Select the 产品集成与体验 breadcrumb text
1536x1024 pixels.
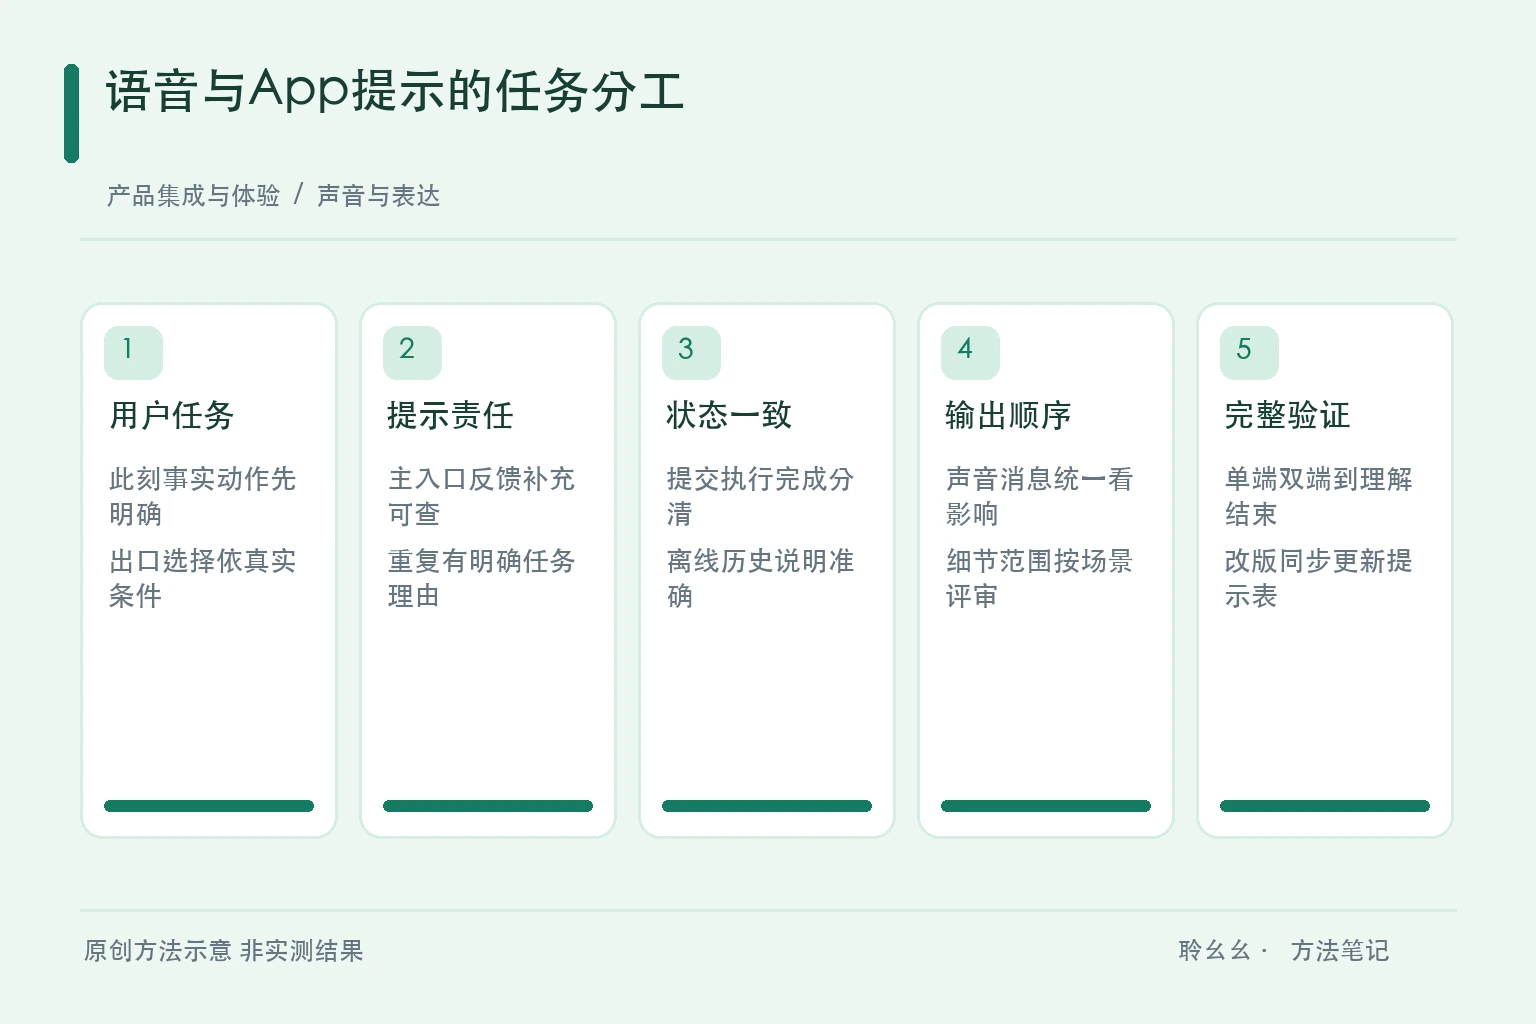click(193, 196)
